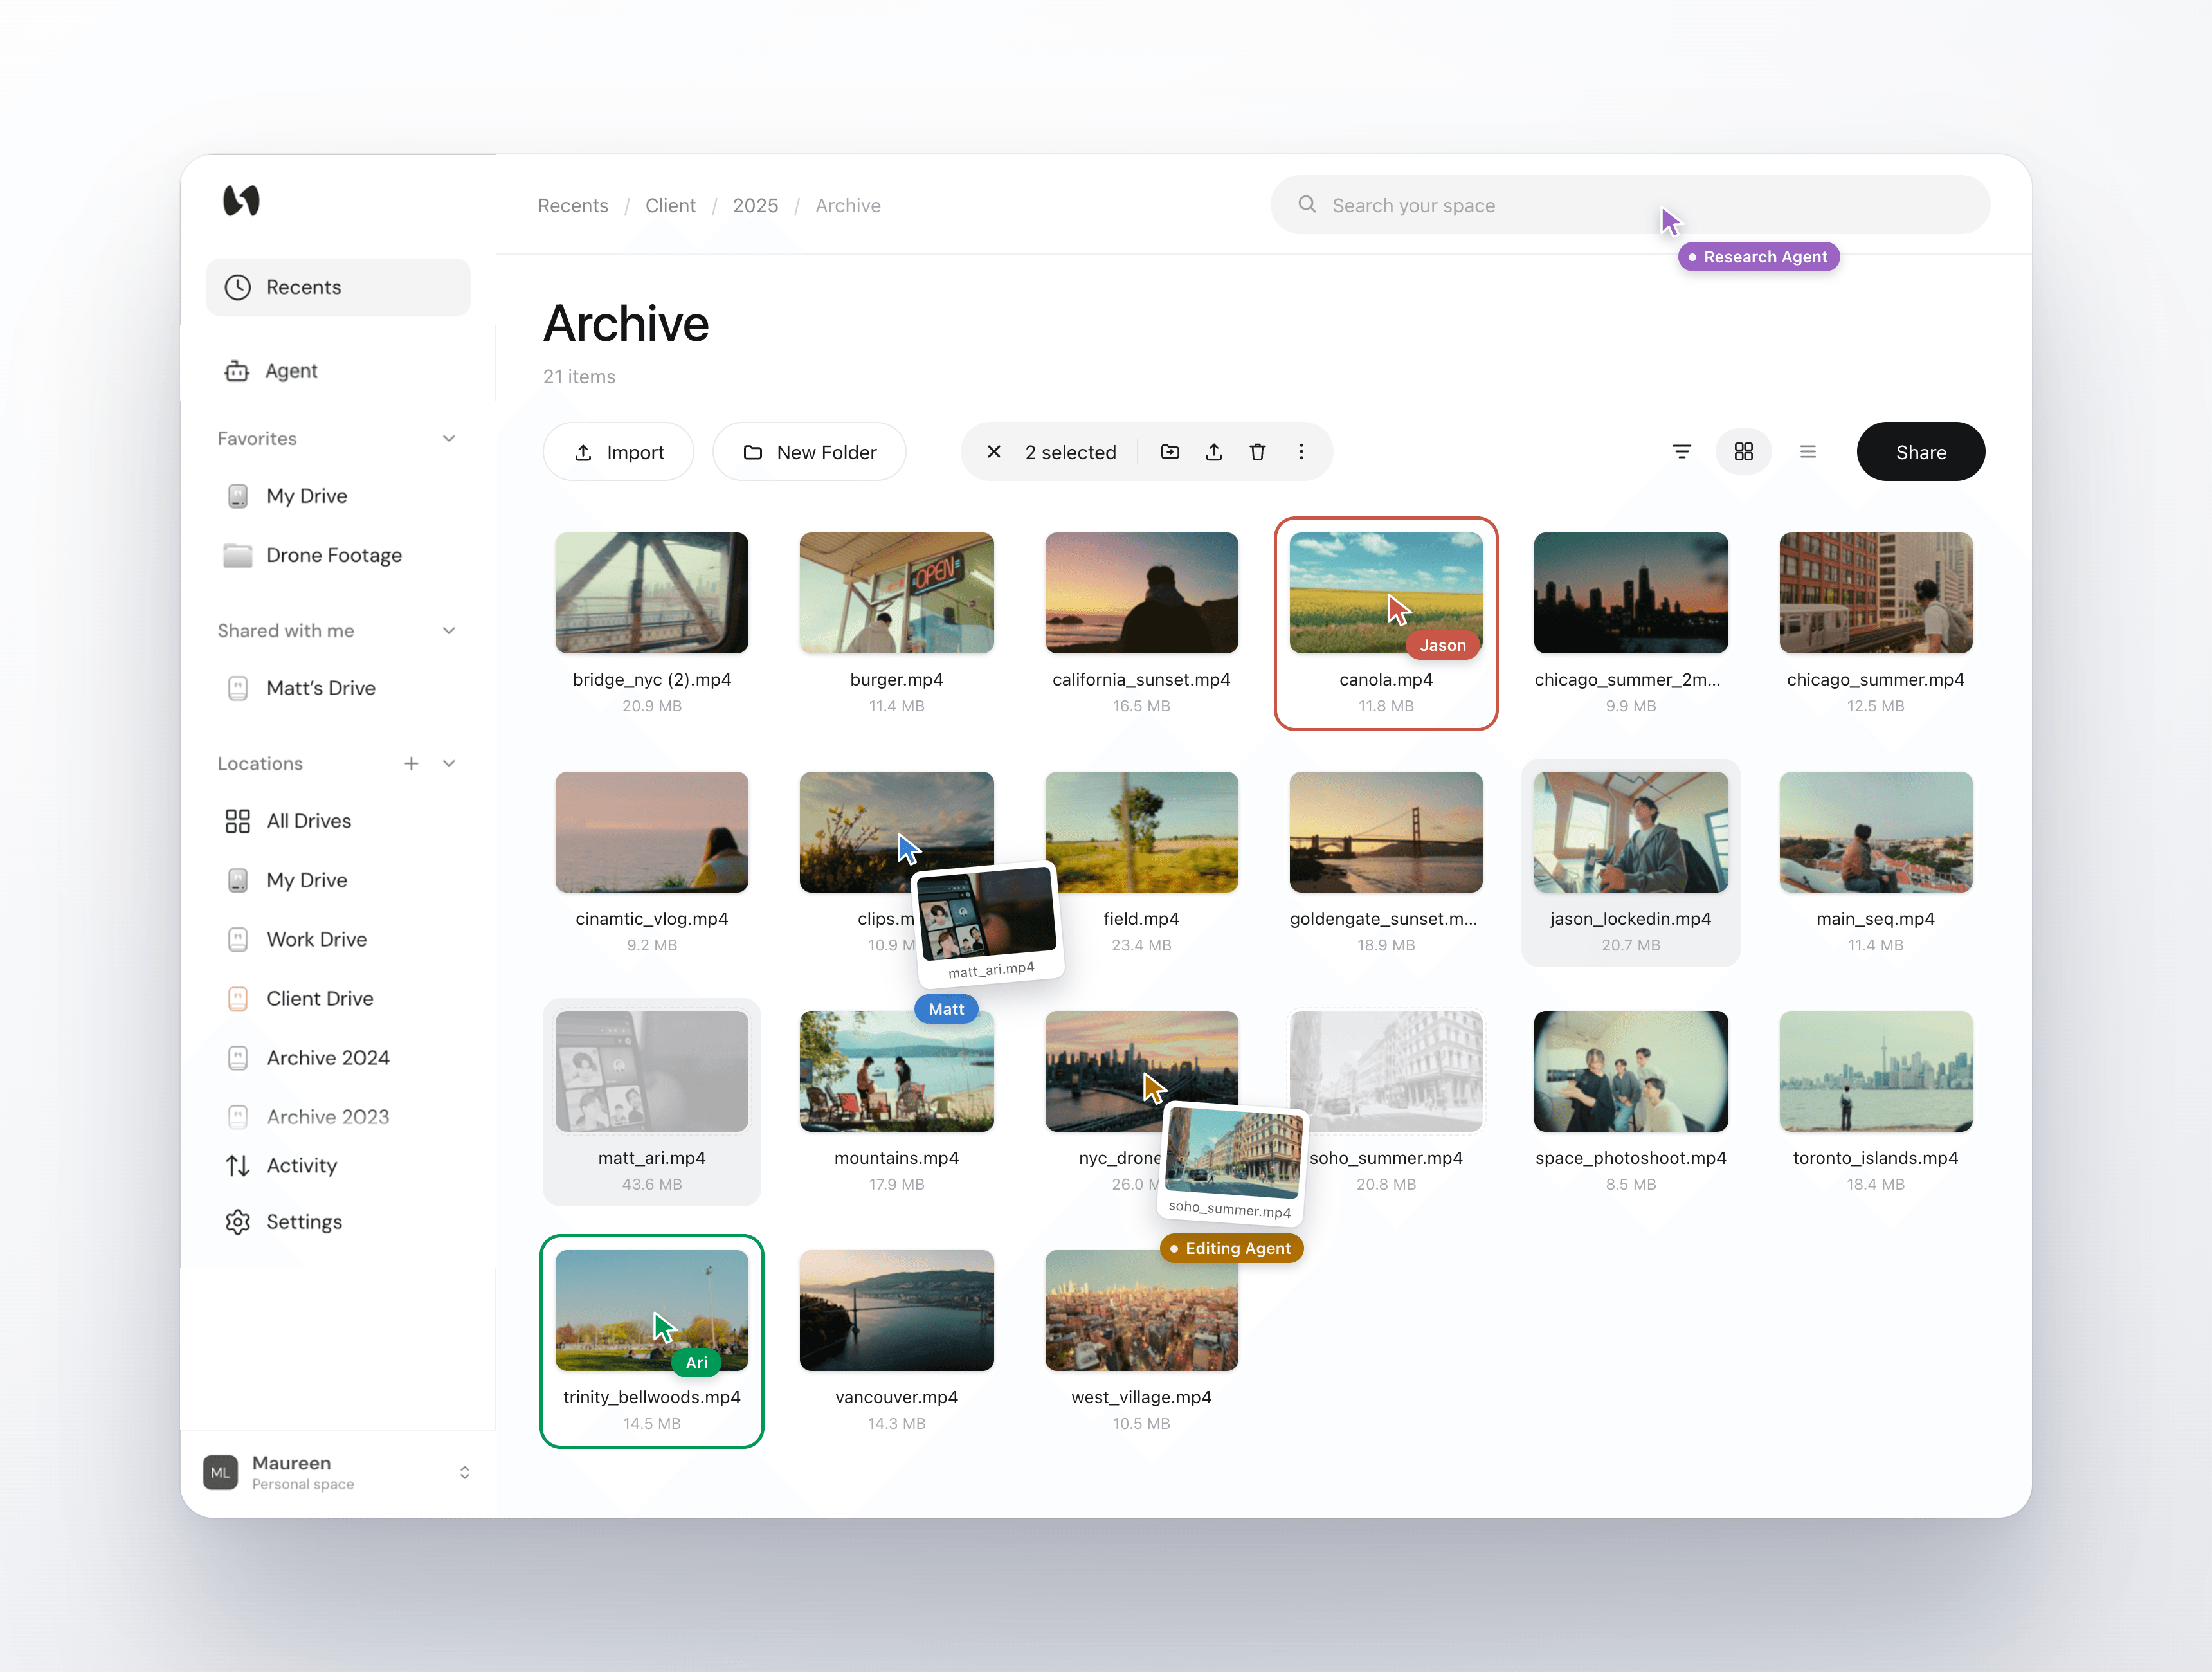The image size is (2212, 1672).
Task: Switch to list view
Action: coord(1808,452)
